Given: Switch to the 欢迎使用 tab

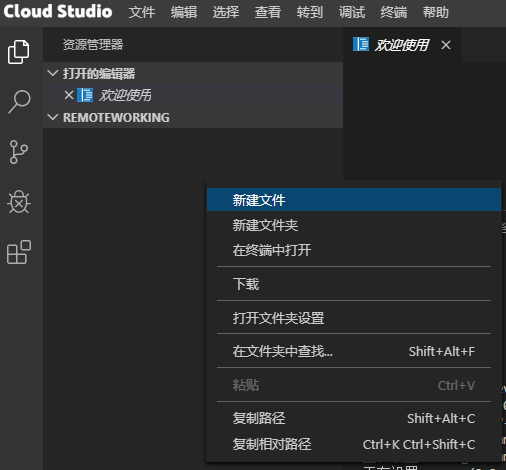Looking at the screenshot, I should (x=402, y=45).
